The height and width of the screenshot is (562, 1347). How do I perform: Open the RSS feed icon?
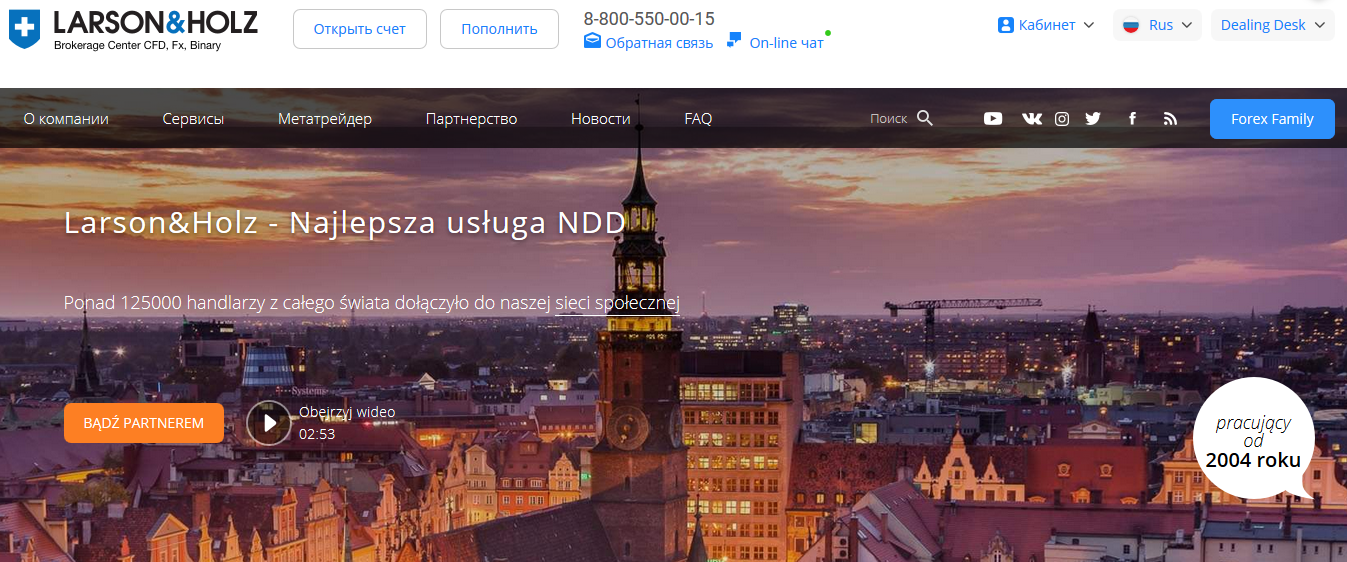pos(1170,118)
